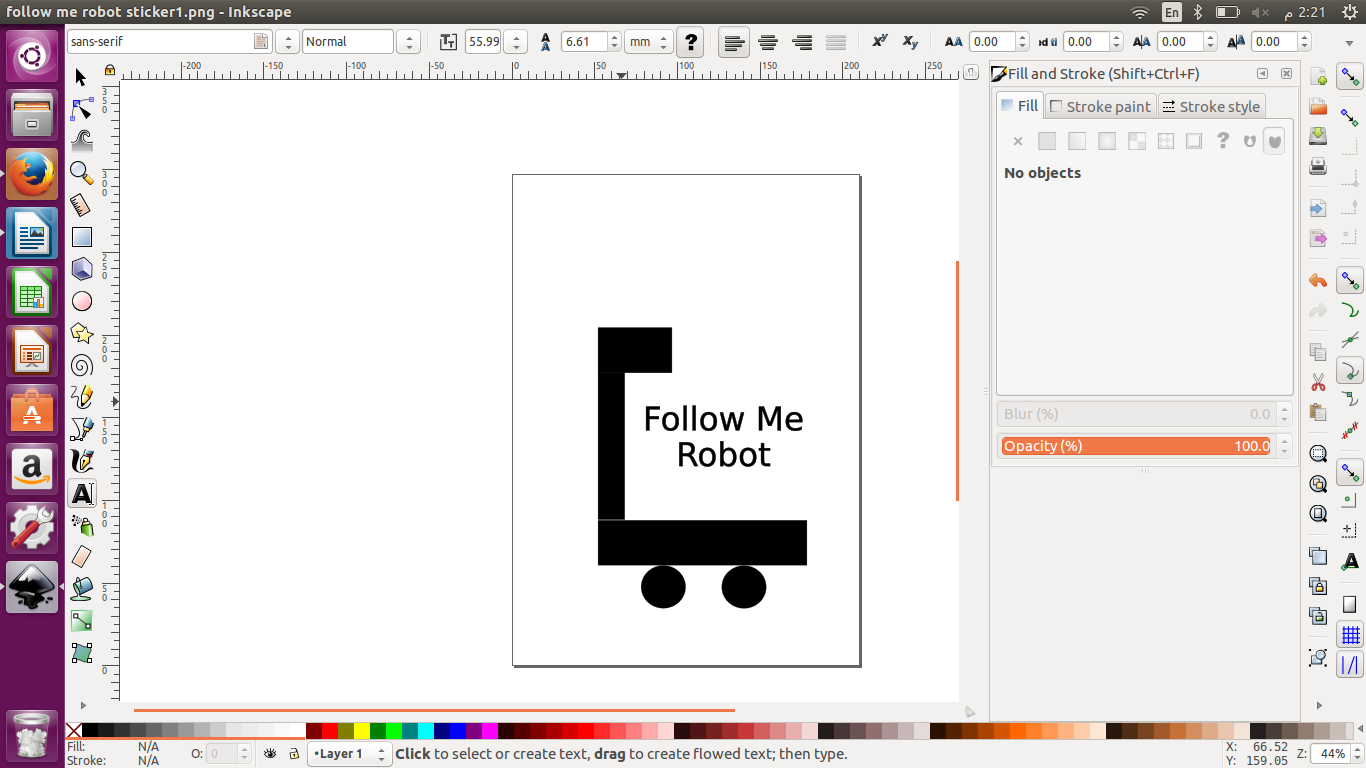Screen dimensions: 1366x768
Task: Toggle the Layer 1 lock icon
Action: pyautogui.click(x=292, y=754)
